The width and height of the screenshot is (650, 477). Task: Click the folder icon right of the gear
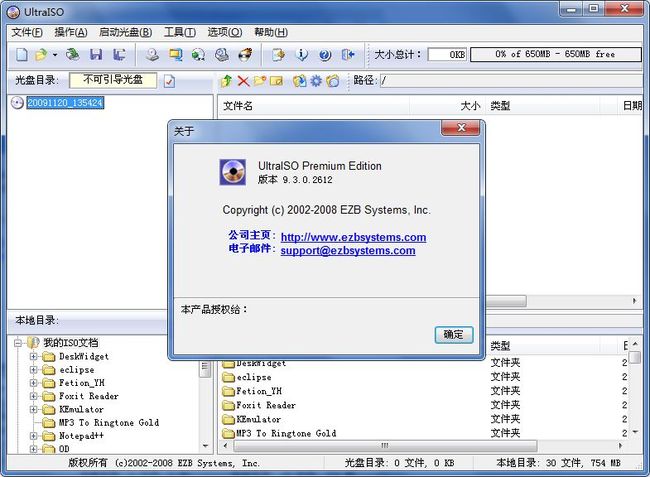tap(332, 81)
